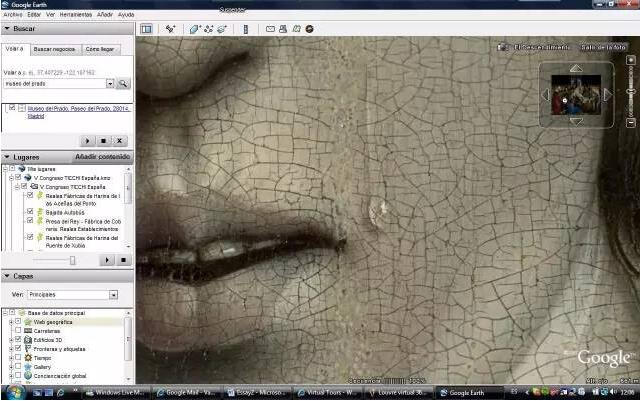The height and width of the screenshot is (401, 640).
Task: Open the Editar menu
Action: pos(34,15)
